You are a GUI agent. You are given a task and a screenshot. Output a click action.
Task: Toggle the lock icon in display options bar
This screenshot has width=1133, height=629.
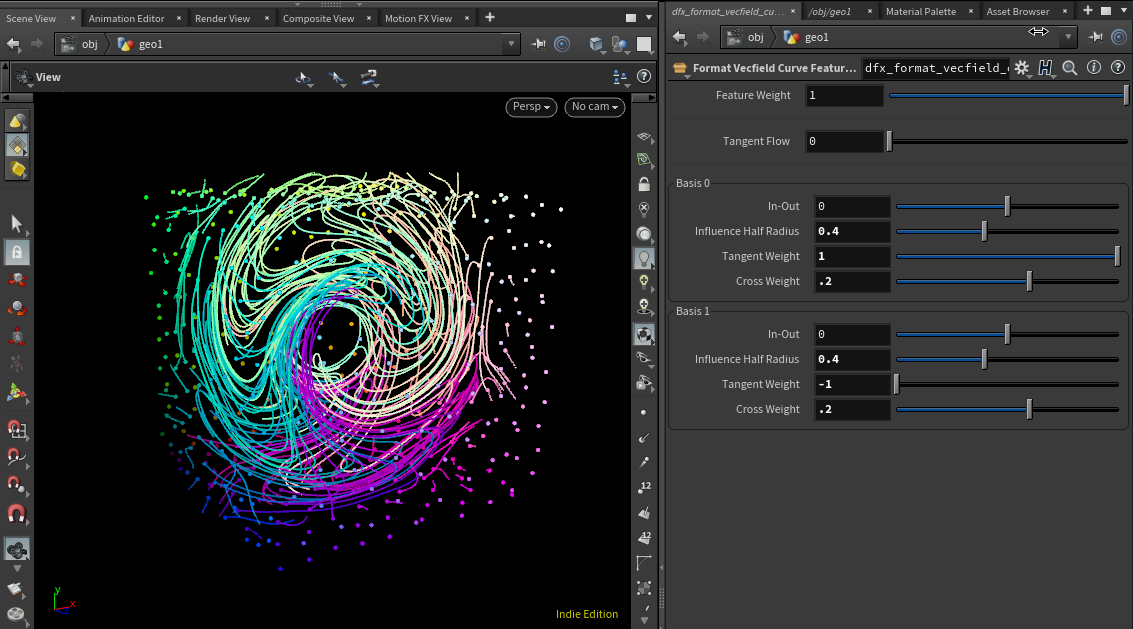[x=644, y=184]
